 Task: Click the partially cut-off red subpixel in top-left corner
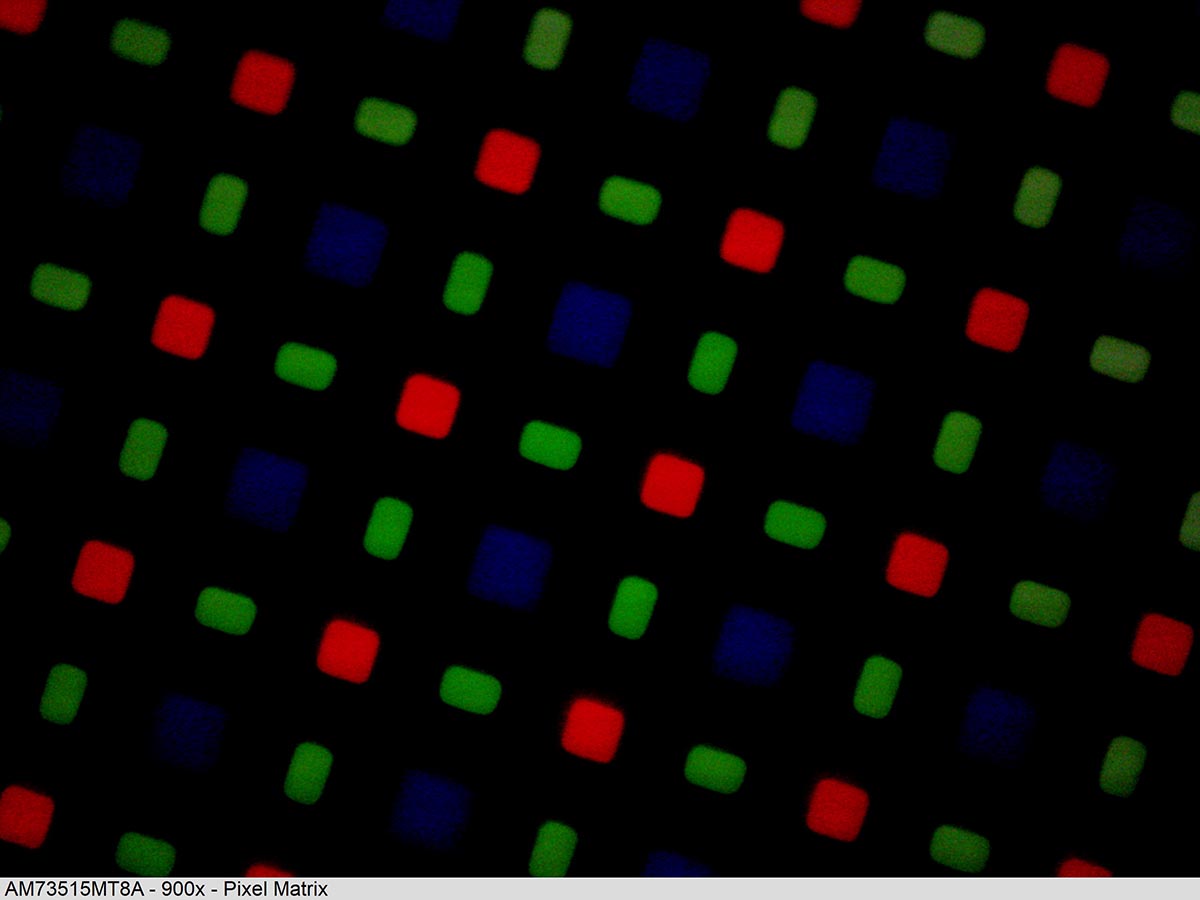pos(20,13)
